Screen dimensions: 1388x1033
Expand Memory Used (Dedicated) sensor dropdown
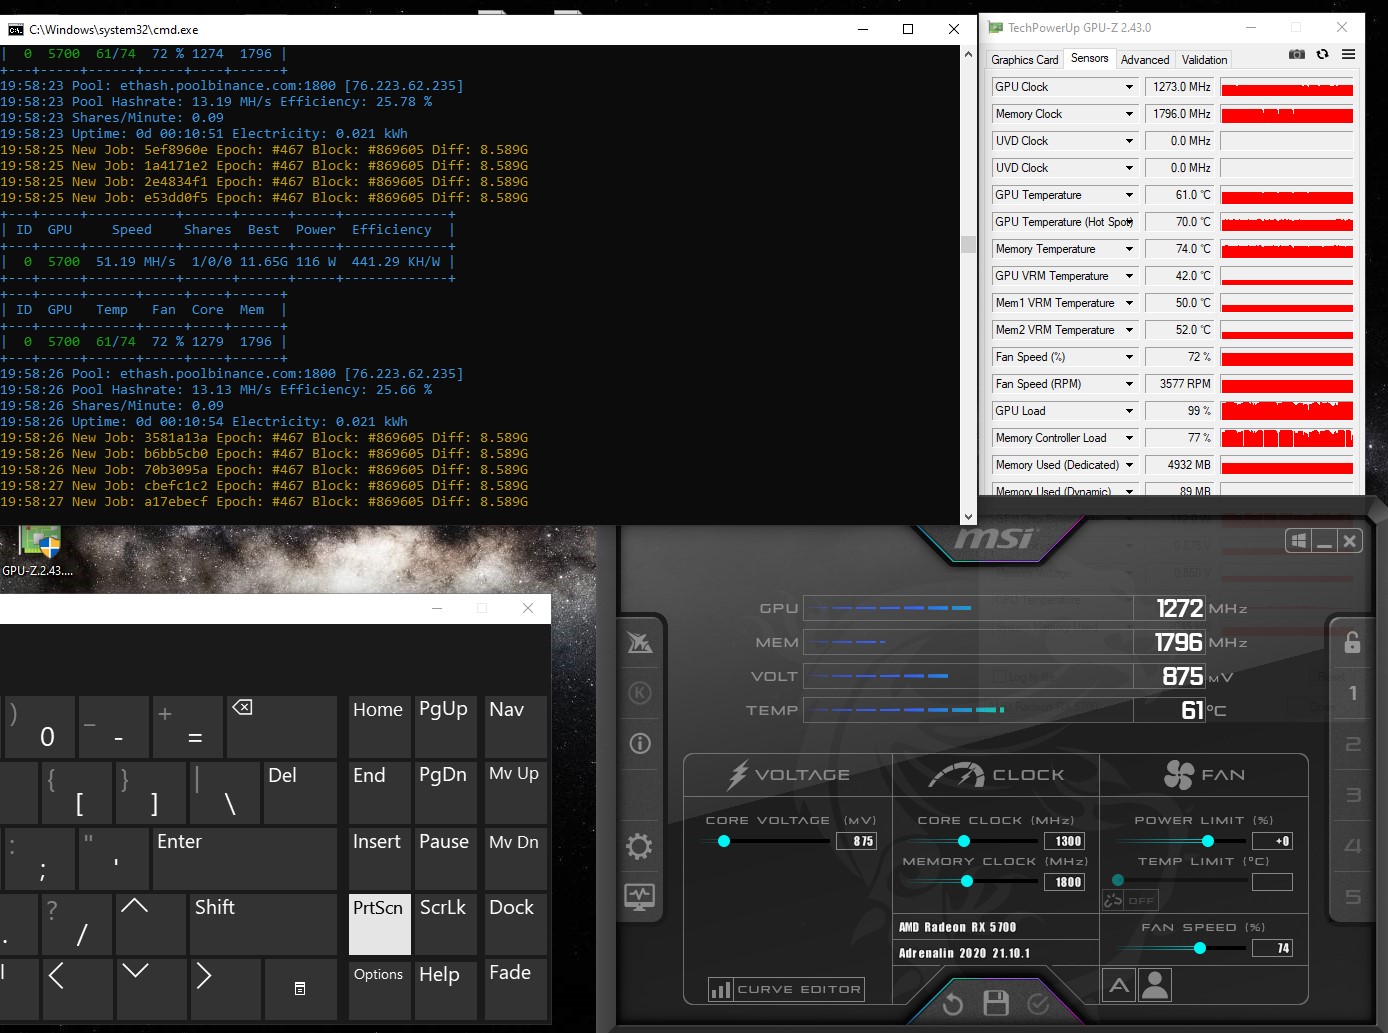[1130, 465]
